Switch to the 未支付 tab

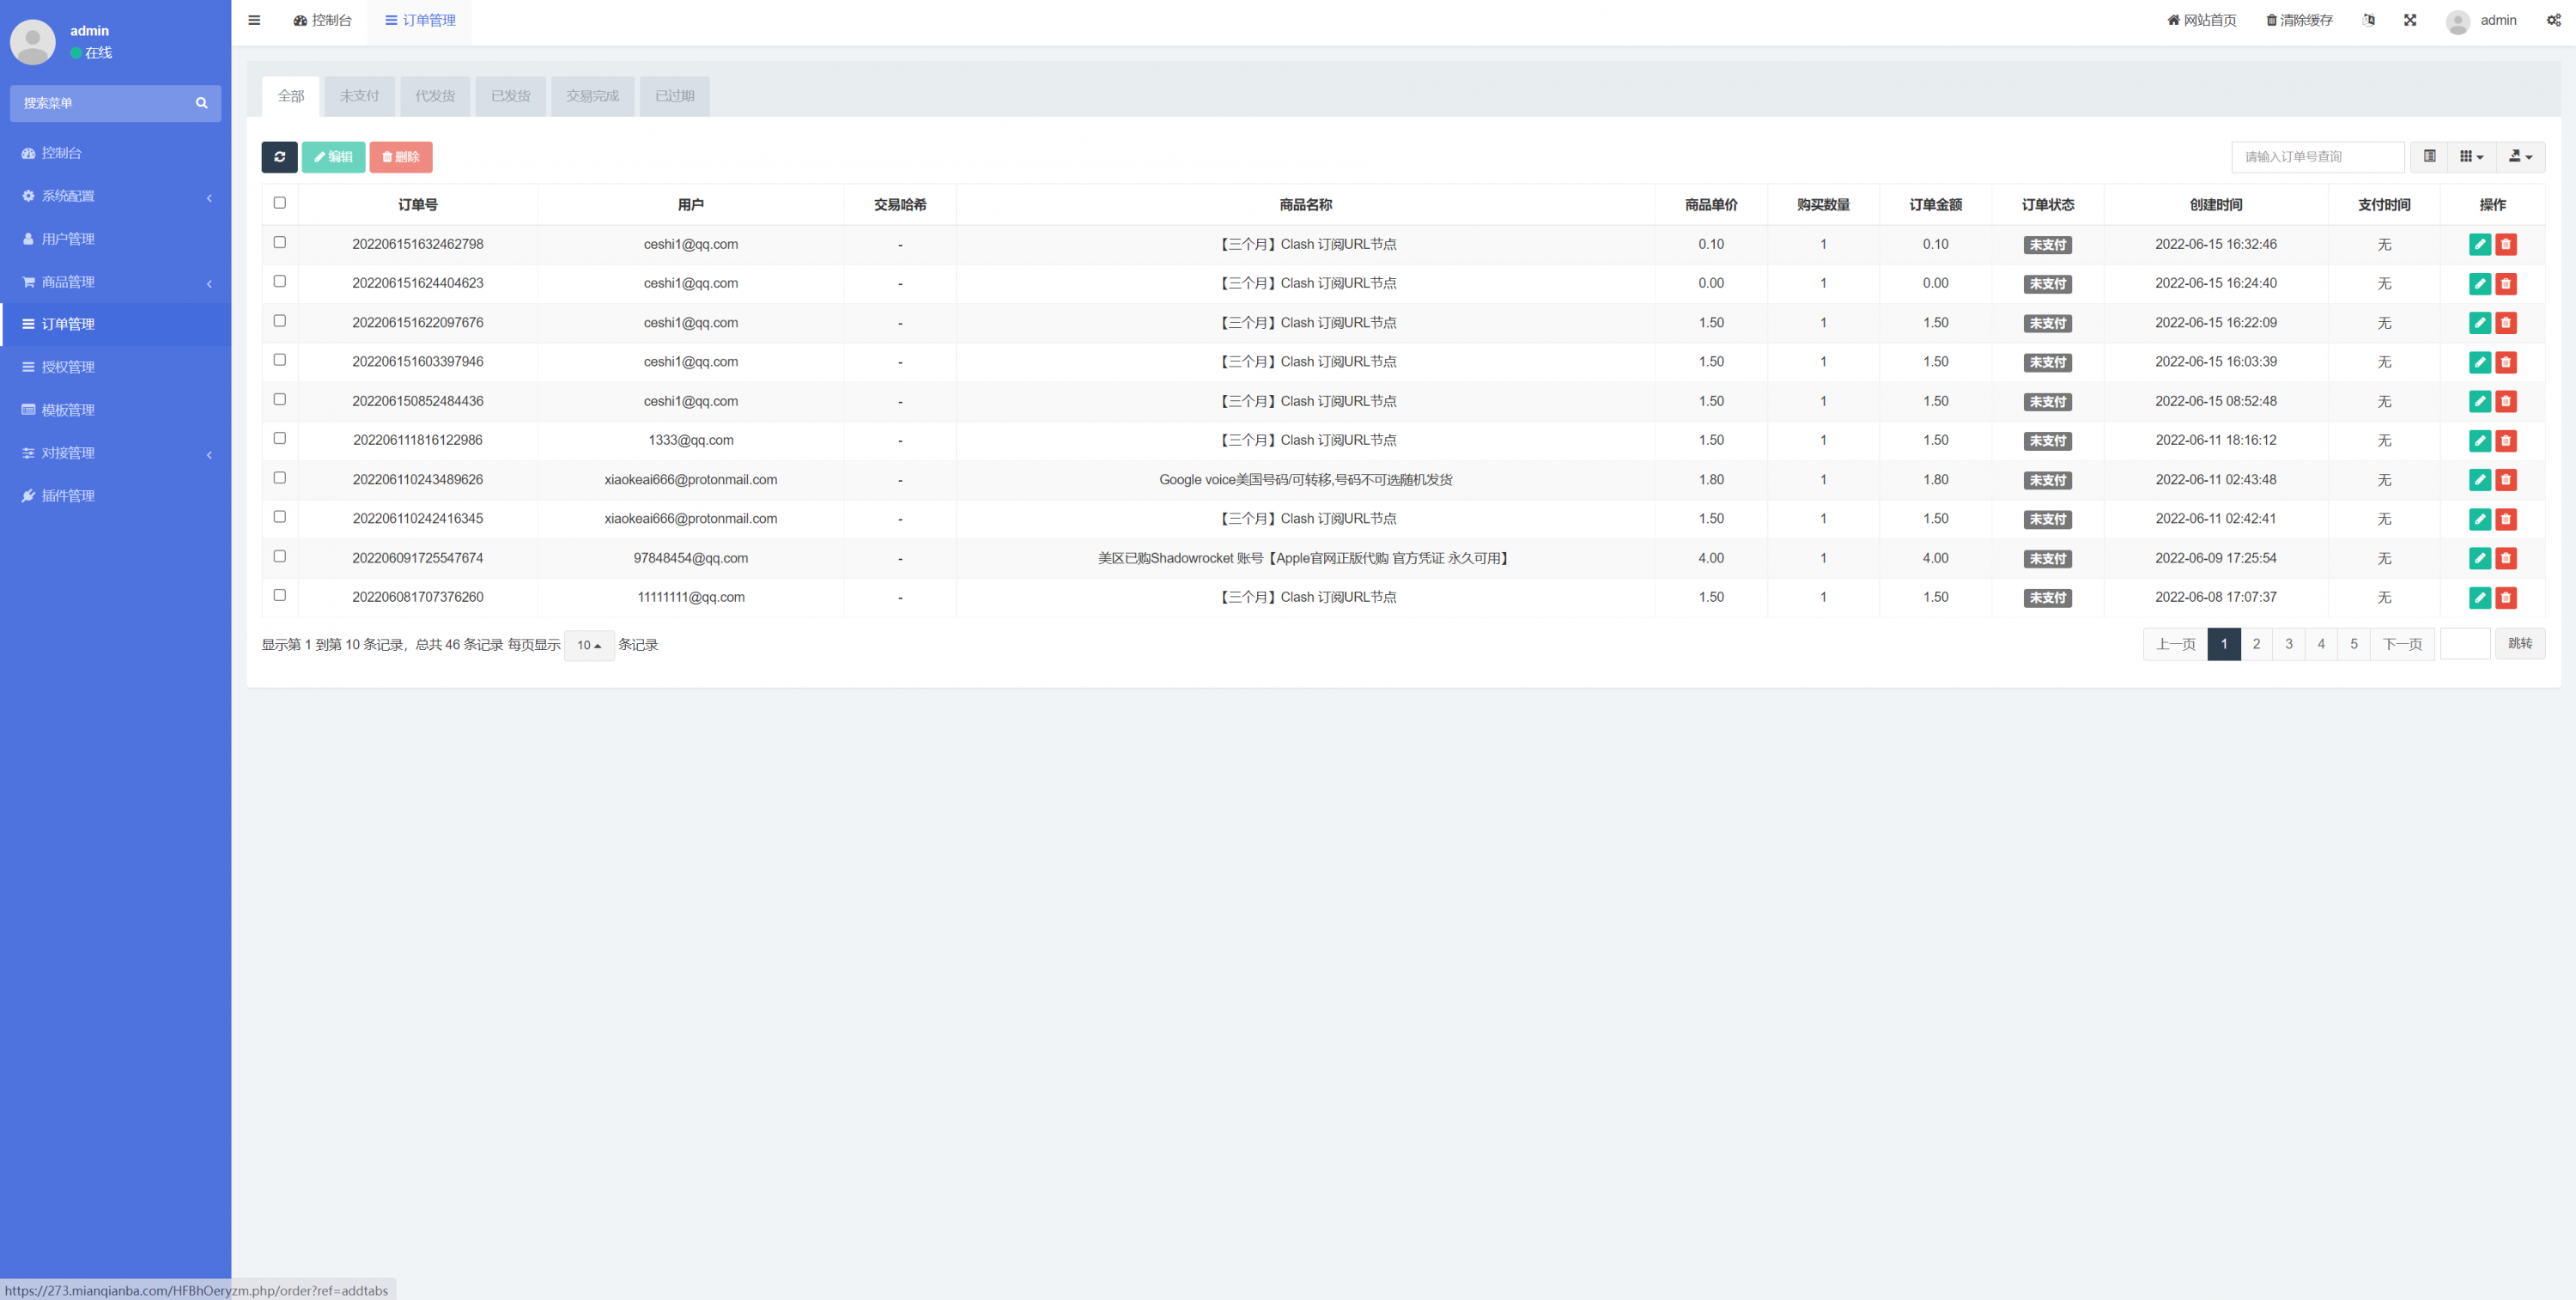tap(359, 96)
